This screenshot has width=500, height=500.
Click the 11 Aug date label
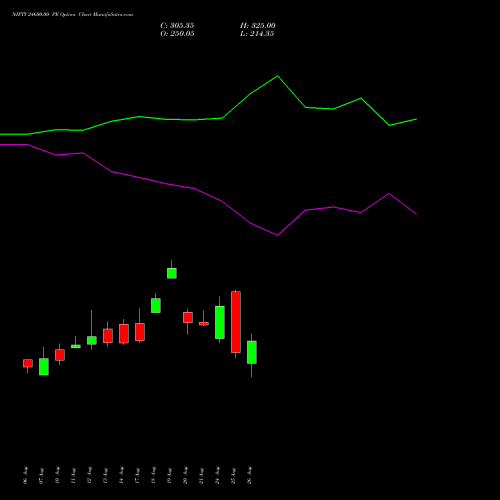tap(74, 475)
